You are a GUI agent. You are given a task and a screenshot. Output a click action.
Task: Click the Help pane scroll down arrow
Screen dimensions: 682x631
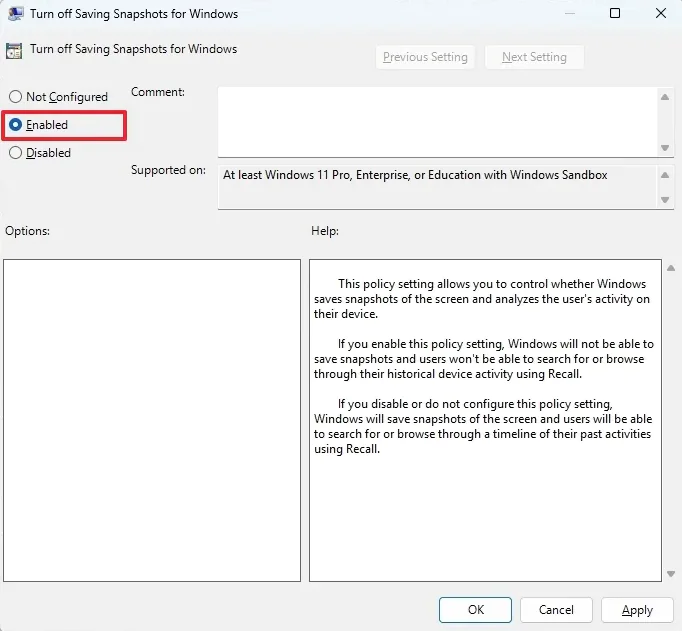click(671, 574)
